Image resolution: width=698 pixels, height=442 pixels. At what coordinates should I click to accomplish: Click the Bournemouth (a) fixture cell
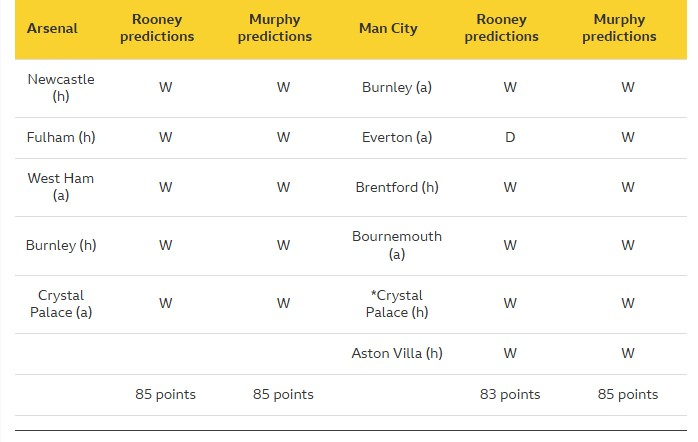(397, 245)
